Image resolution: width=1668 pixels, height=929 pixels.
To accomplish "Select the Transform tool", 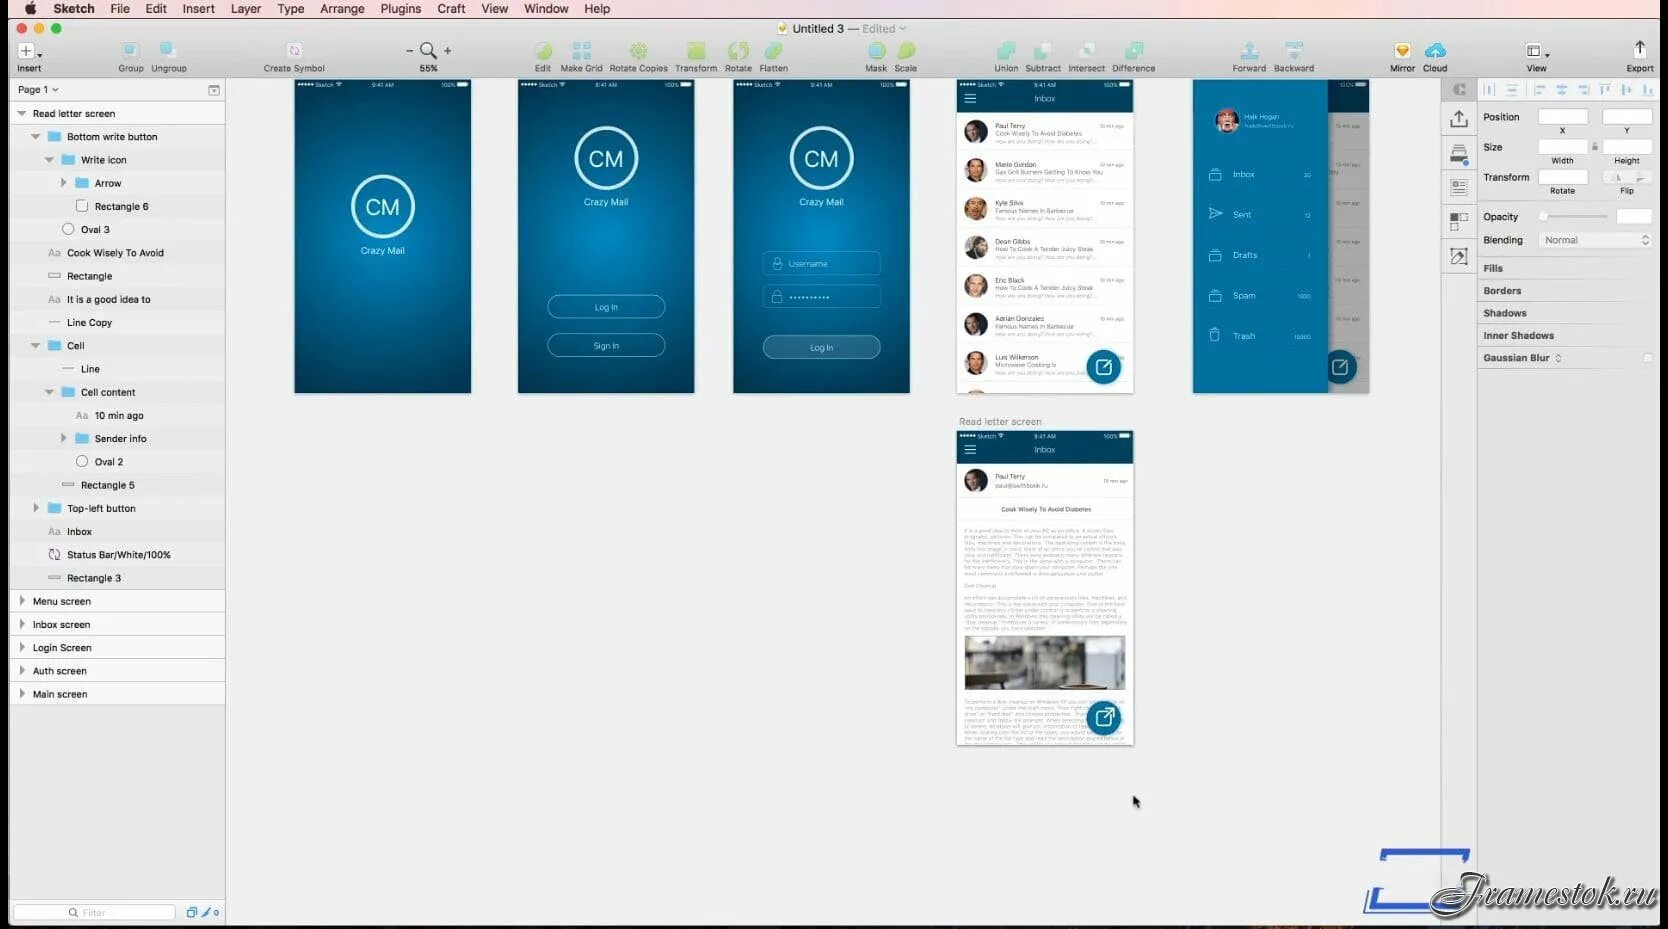I will click(696, 50).
